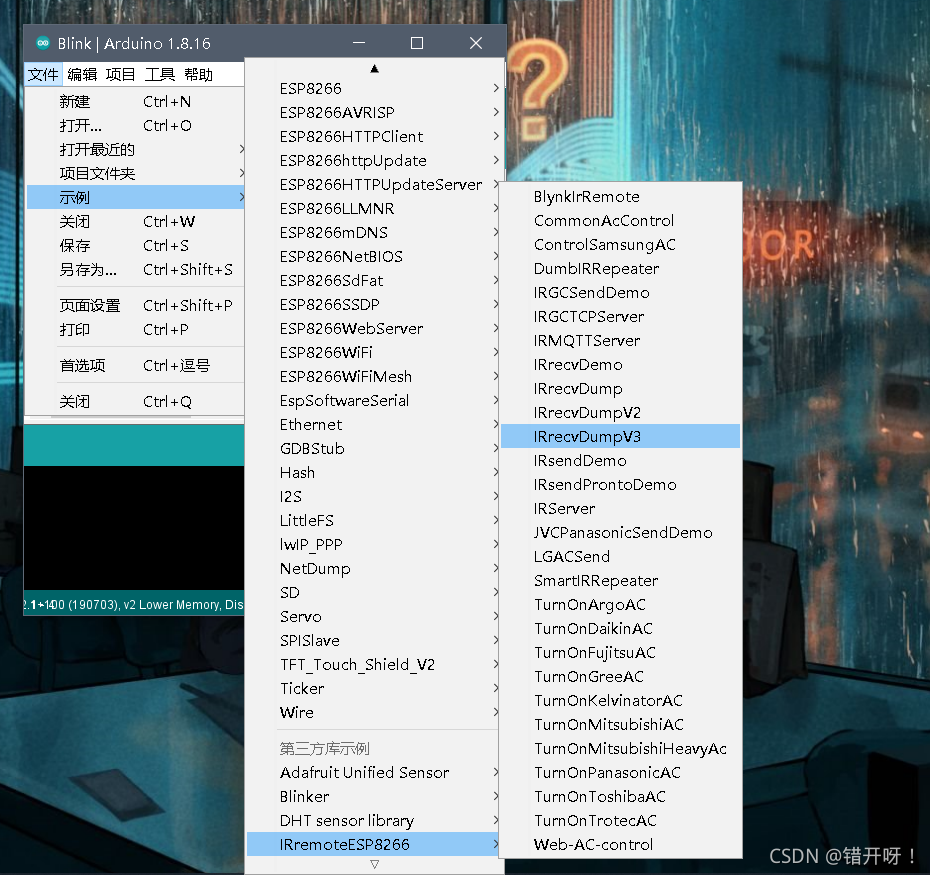
Task: Open the TurnOnGreeAC example
Action: 620,677
